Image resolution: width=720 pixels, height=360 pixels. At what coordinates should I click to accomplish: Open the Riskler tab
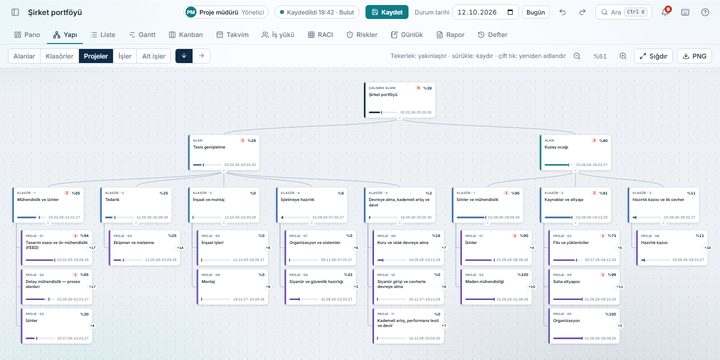tap(362, 34)
